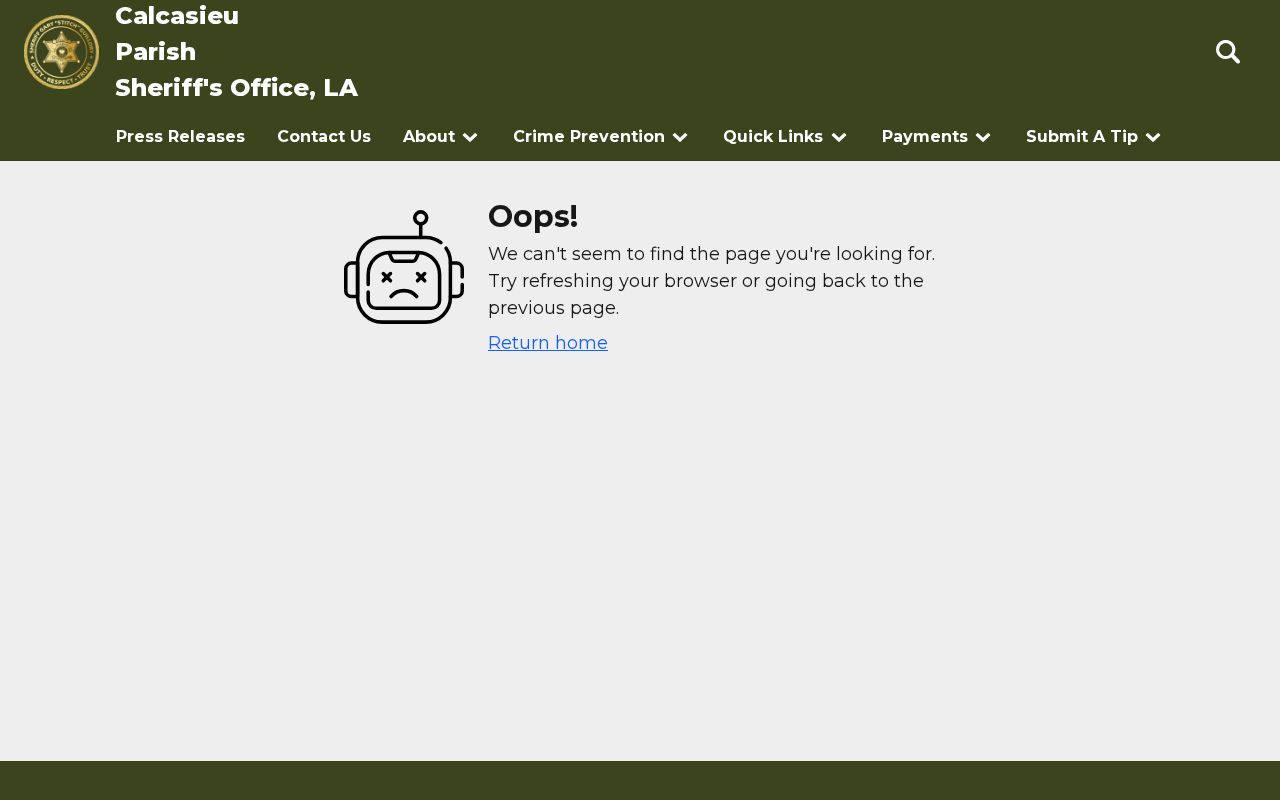
Task: Expand the Crime Prevention chevron
Action: point(680,137)
